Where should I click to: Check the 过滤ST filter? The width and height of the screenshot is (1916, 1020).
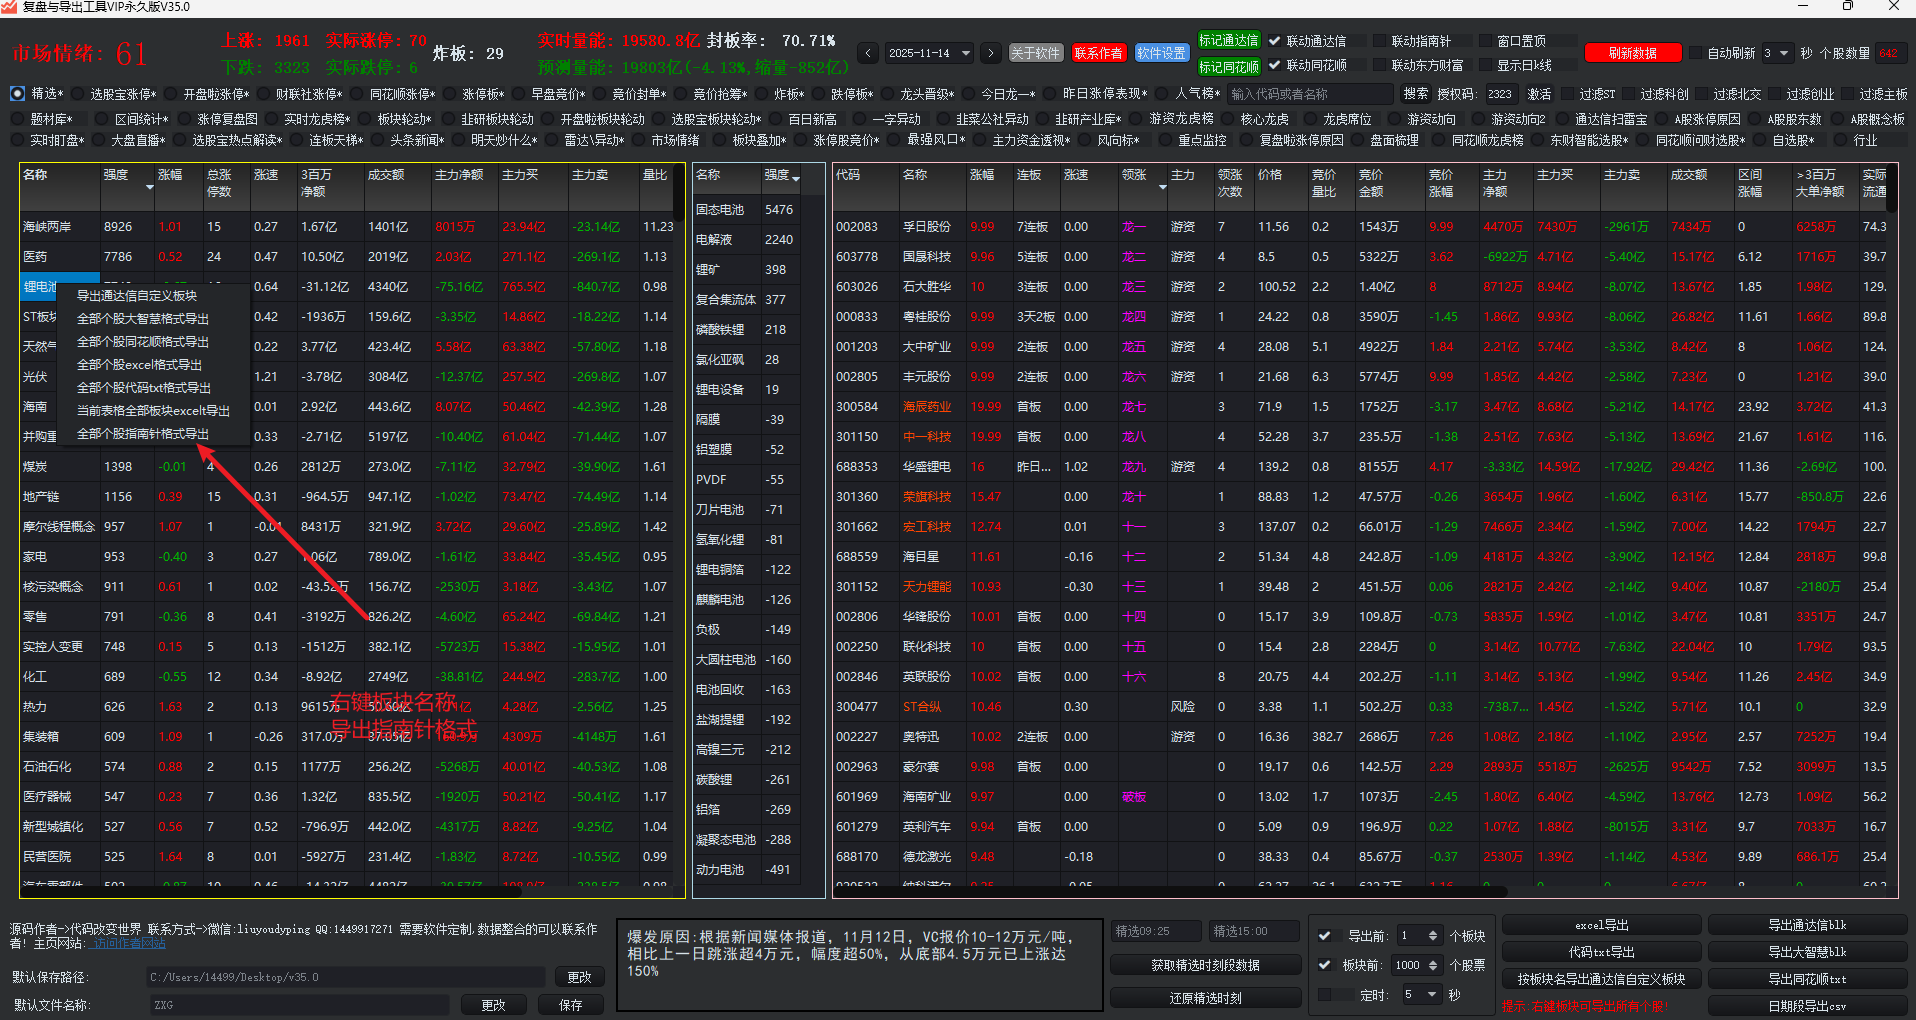[x=1567, y=94]
